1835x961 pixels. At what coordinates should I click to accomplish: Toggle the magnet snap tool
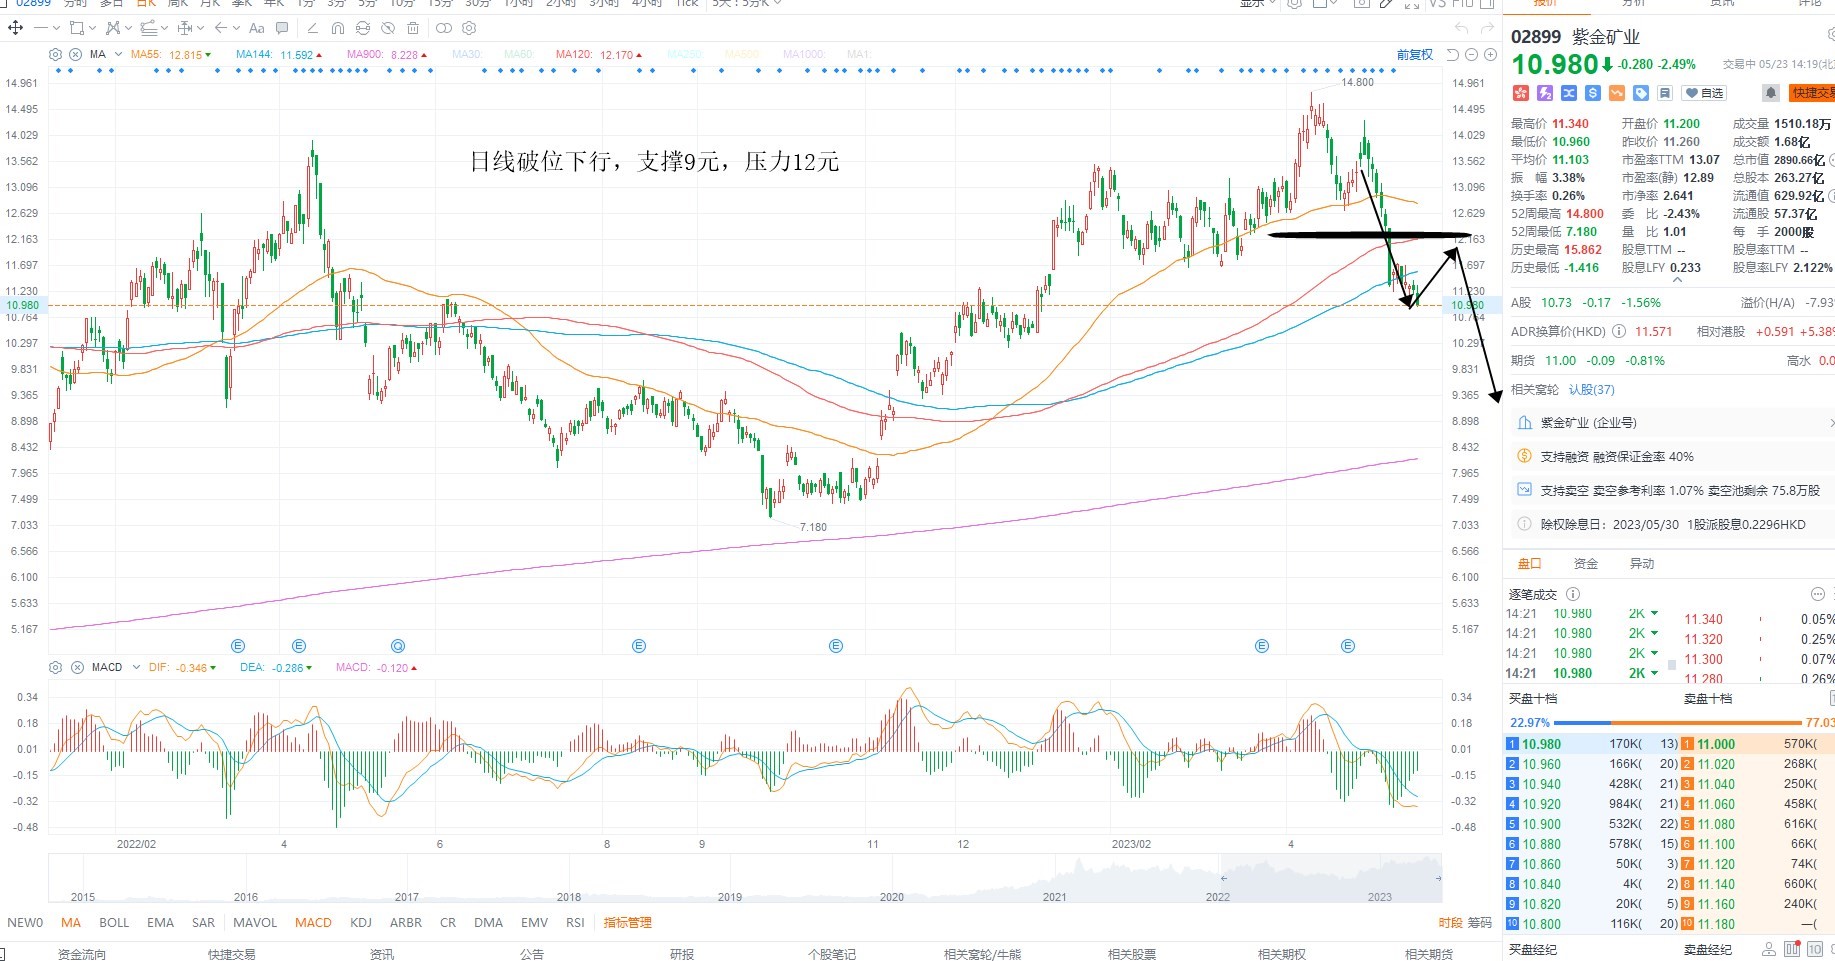point(338,28)
